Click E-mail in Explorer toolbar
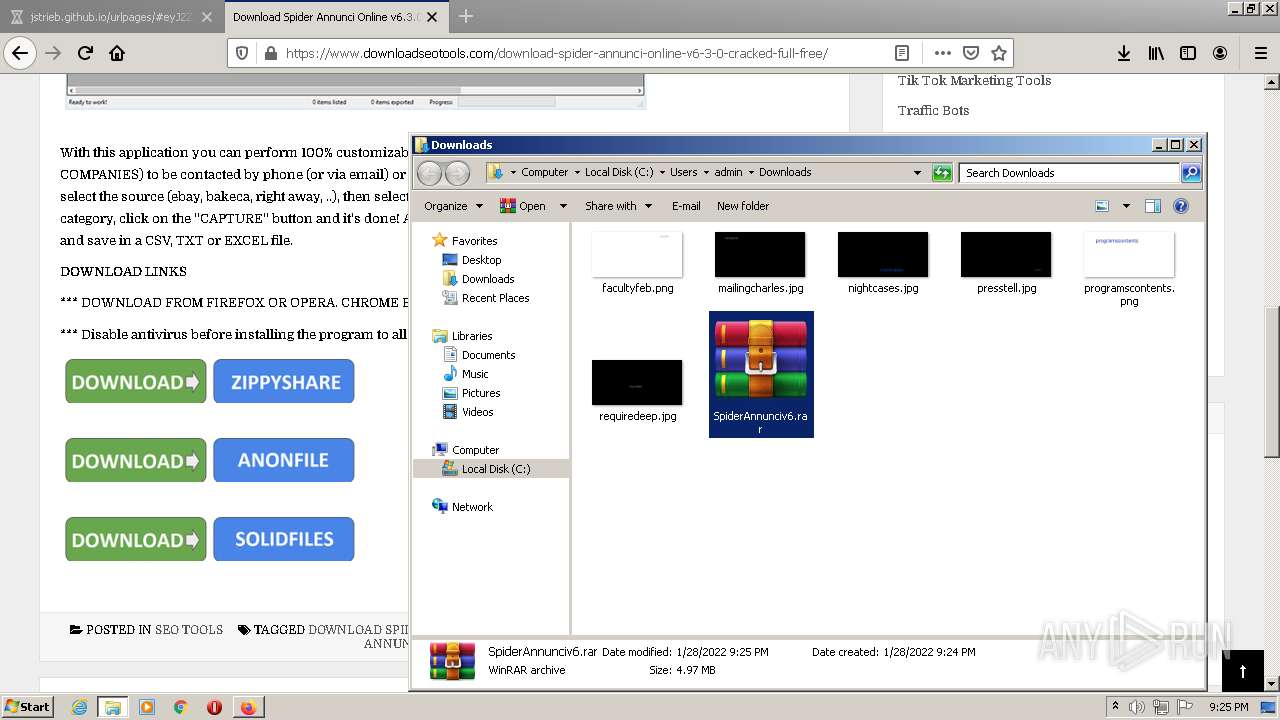This screenshot has height=720, width=1280. (x=686, y=206)
